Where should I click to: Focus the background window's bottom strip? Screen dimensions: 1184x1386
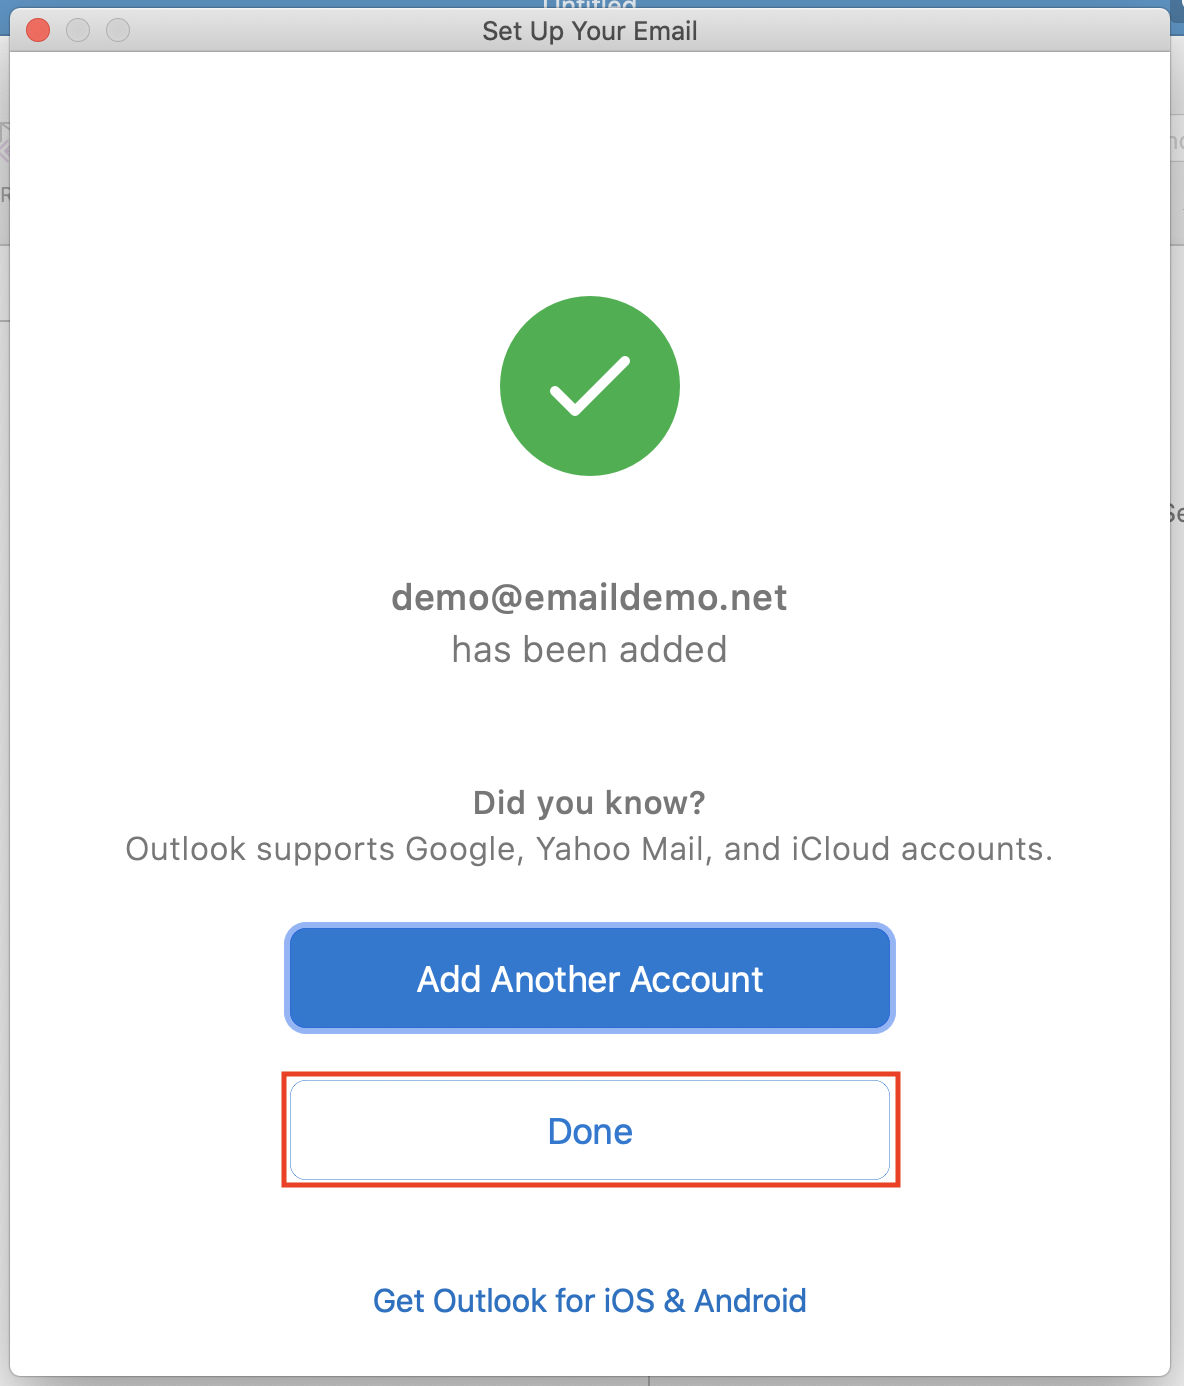[592, 1381]
